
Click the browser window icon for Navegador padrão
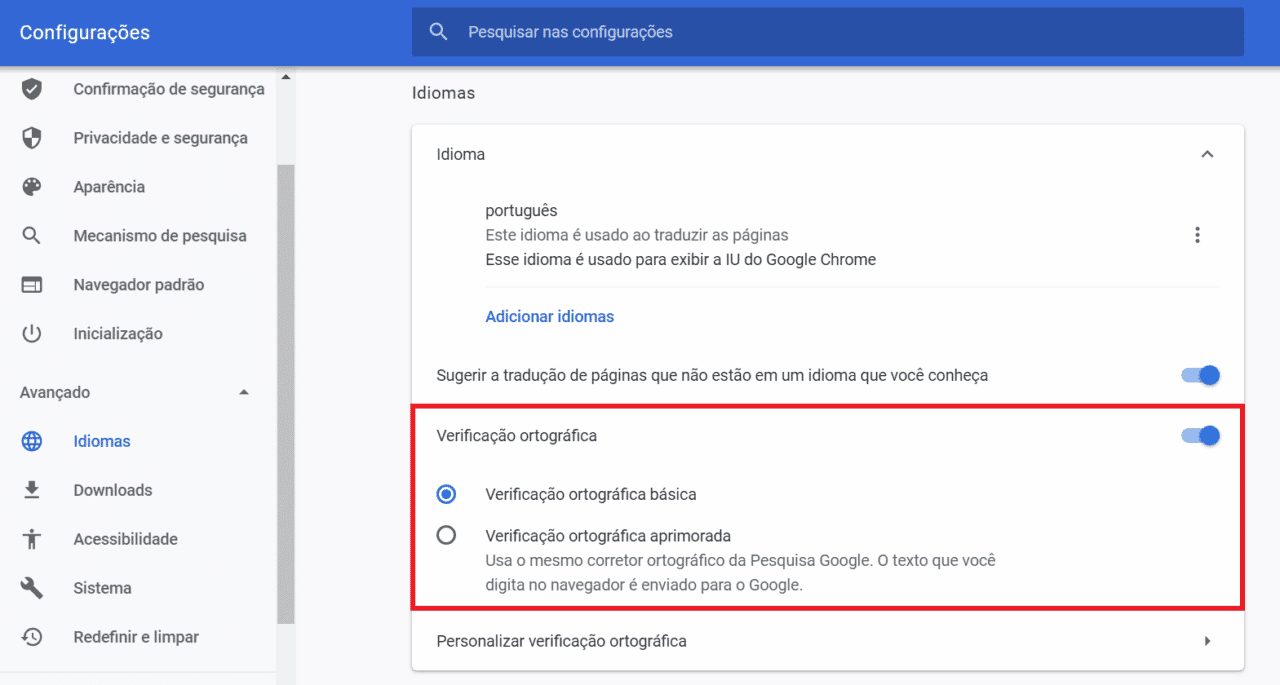point(32,285)
